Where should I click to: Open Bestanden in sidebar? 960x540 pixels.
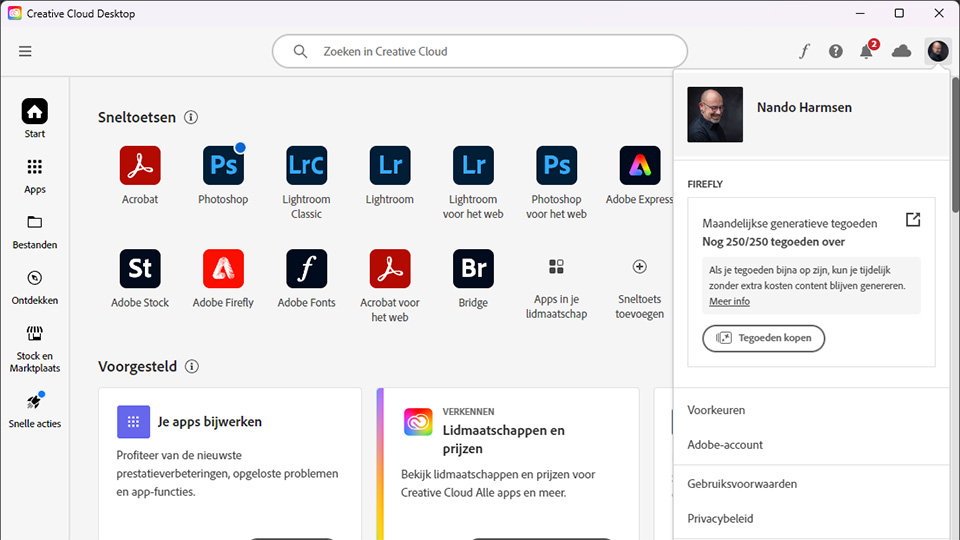point(35,232)
